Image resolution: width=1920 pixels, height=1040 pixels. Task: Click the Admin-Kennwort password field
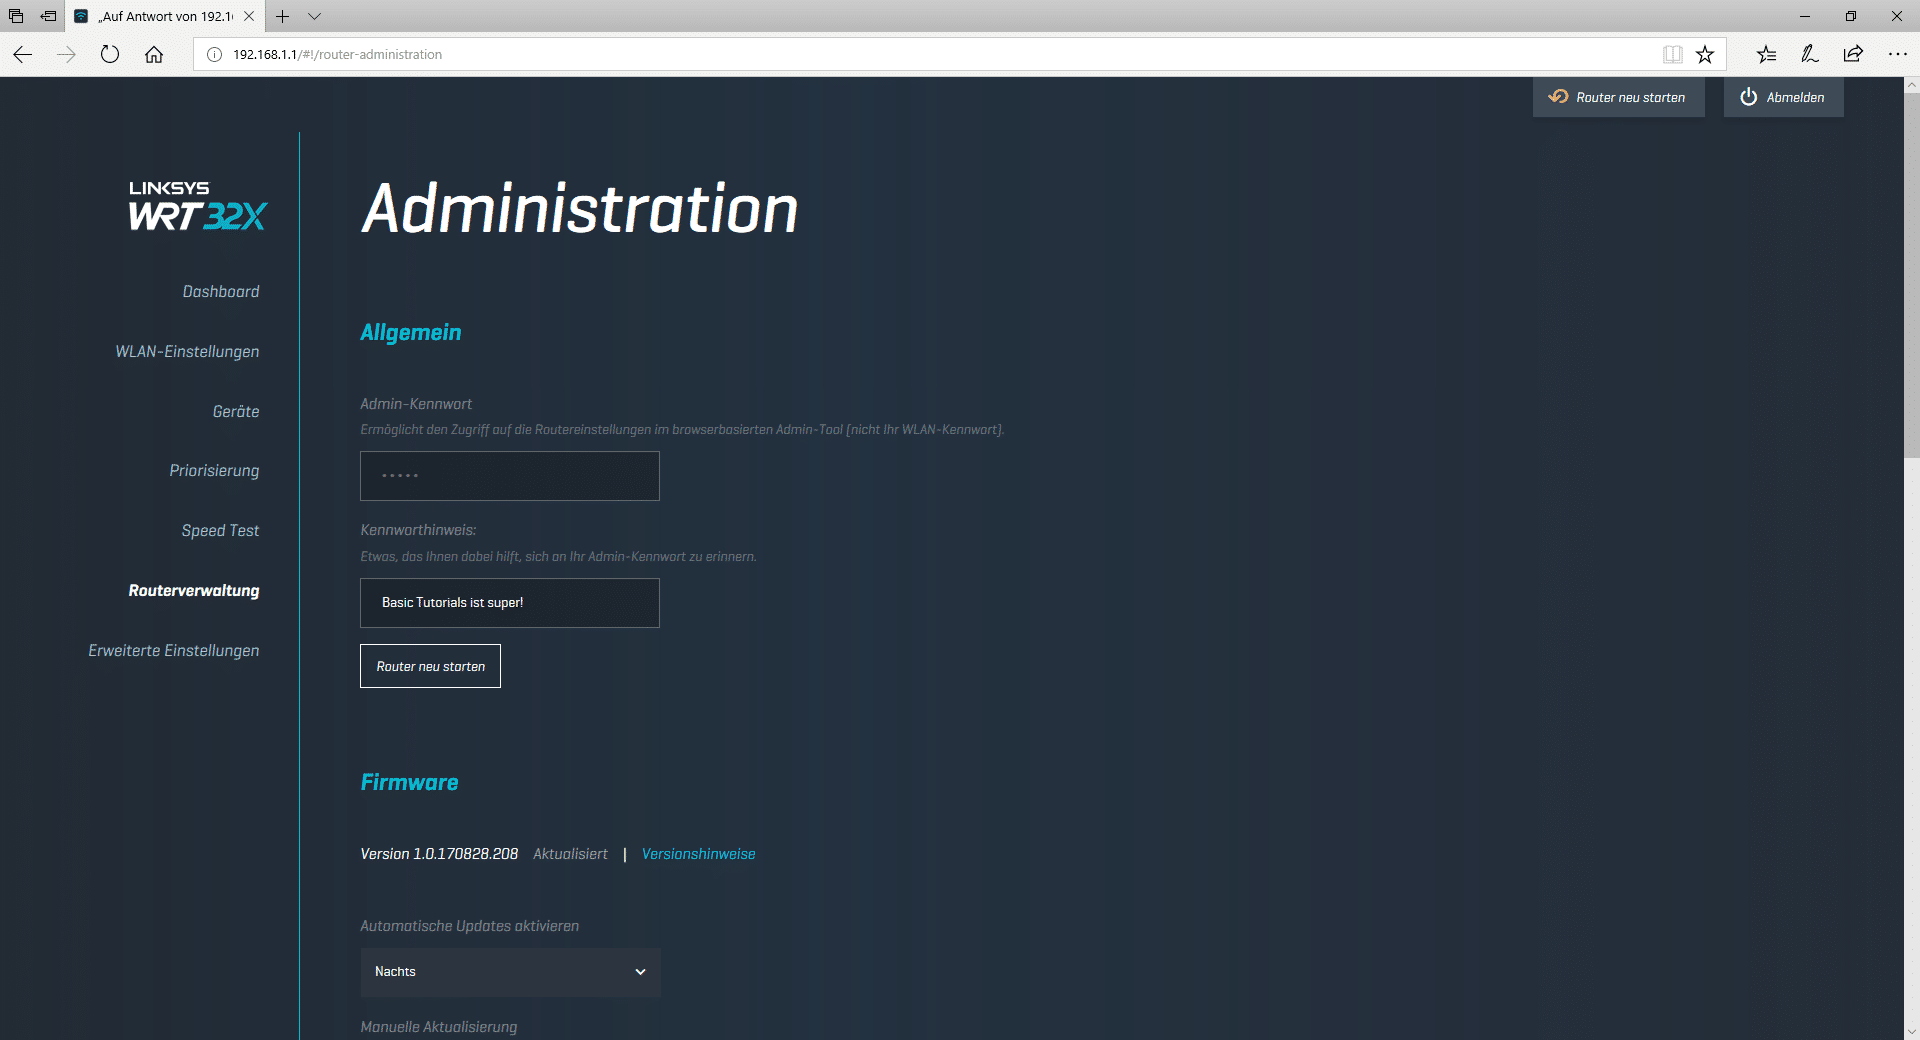[509, 476]
